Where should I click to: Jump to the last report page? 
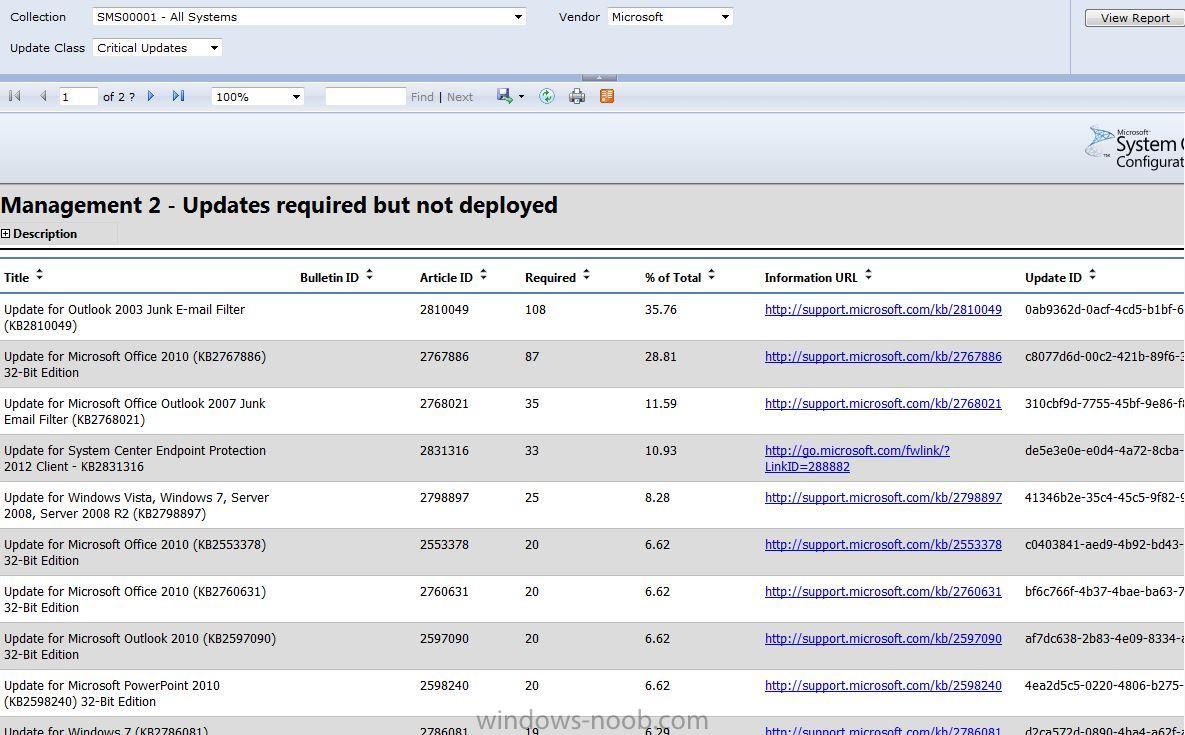pyautogui.click(x=178, y=96)
